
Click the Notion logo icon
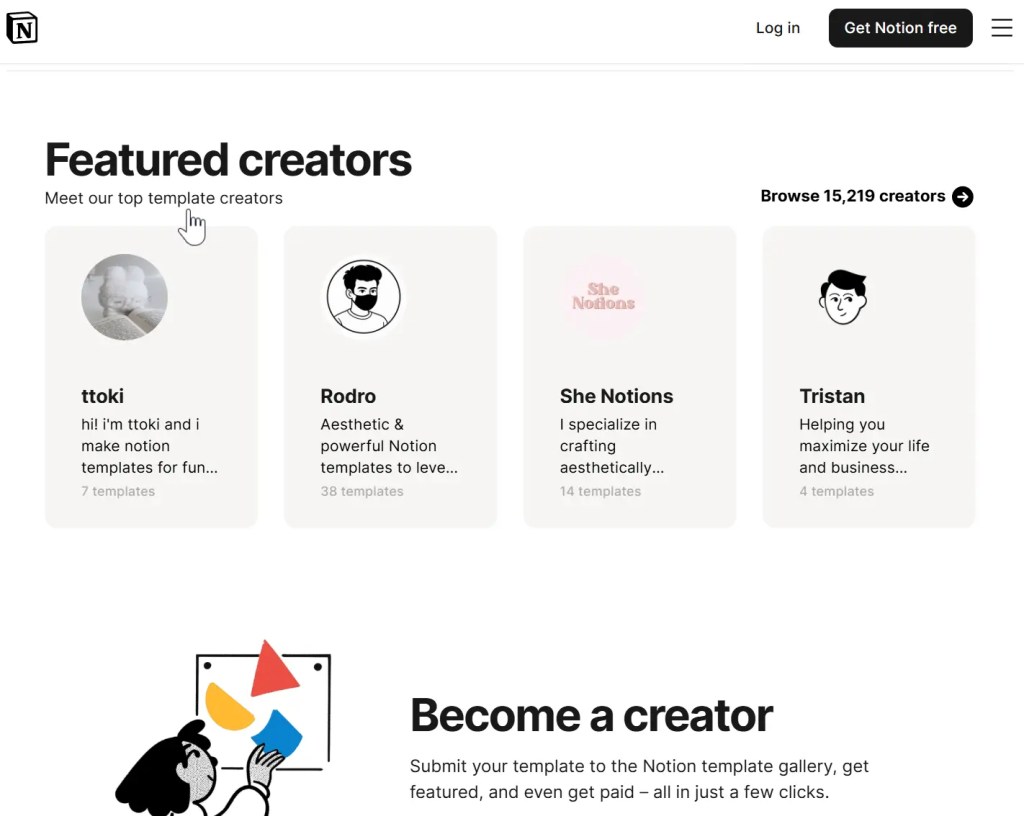[22, 28]
